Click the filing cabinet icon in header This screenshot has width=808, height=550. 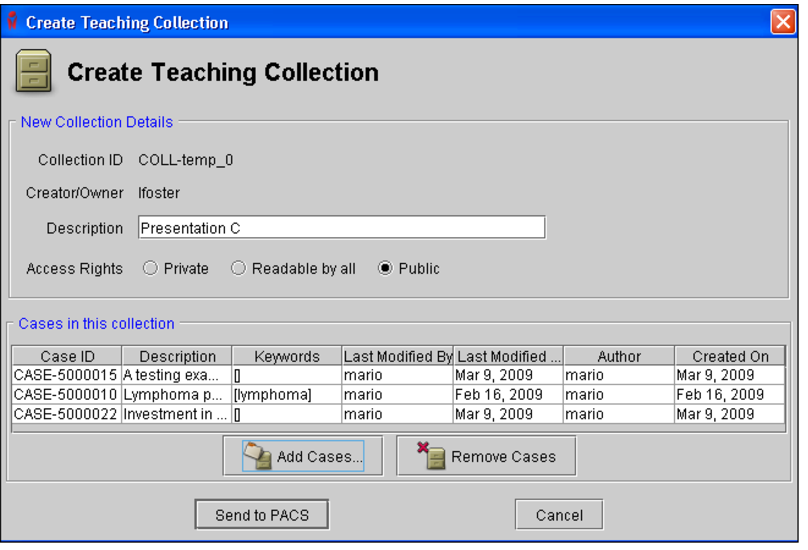[x=33, y=73]
